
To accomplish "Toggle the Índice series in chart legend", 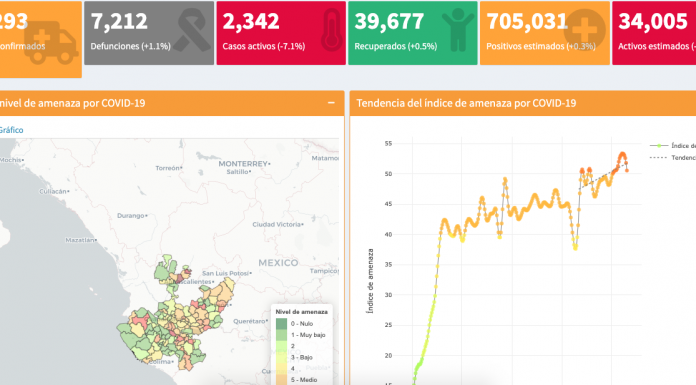I will coord(672,146).
